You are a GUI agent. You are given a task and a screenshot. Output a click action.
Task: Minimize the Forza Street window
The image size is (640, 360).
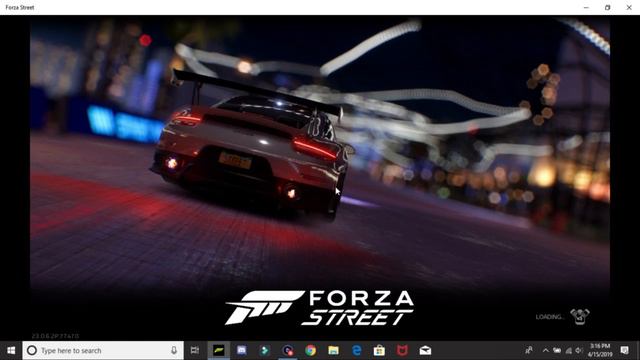click(586, 7)
